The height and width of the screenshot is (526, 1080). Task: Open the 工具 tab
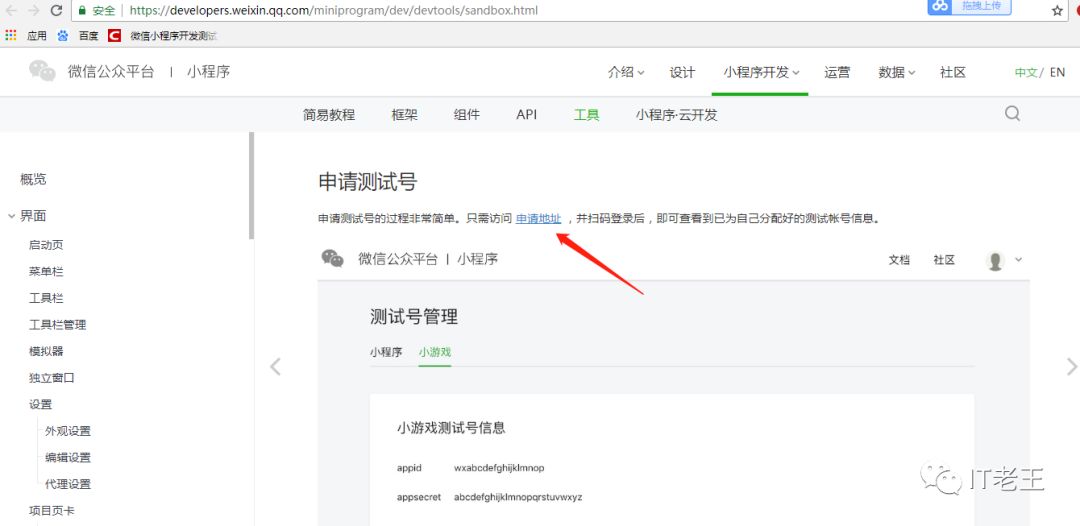point(586,115)
